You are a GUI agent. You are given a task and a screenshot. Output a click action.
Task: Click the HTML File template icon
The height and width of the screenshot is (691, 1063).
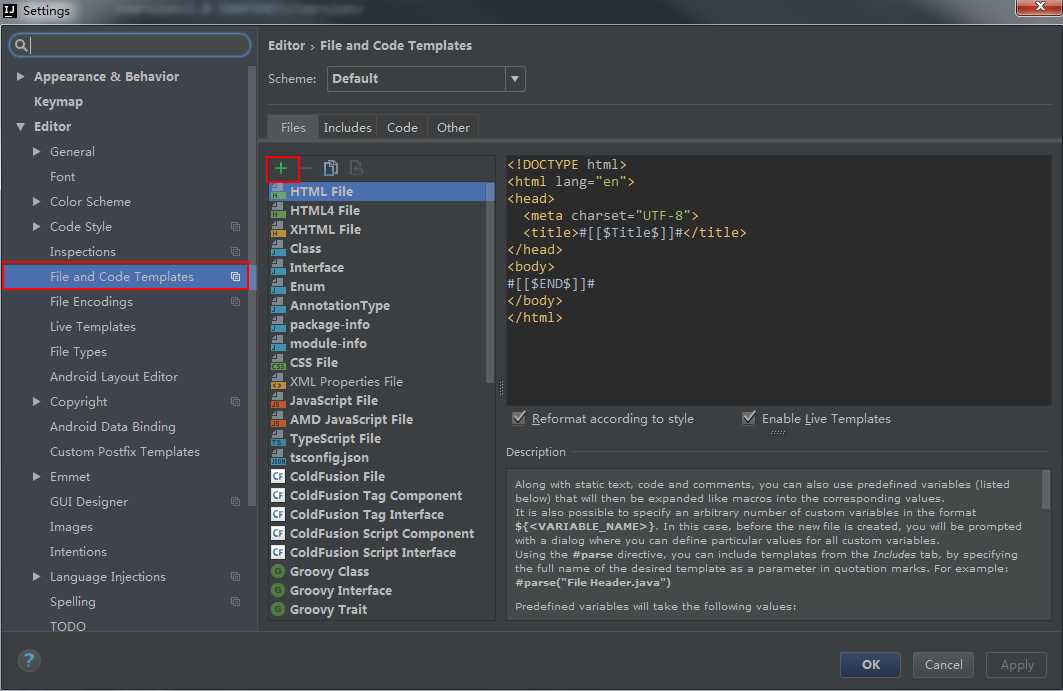click(278, 192)
